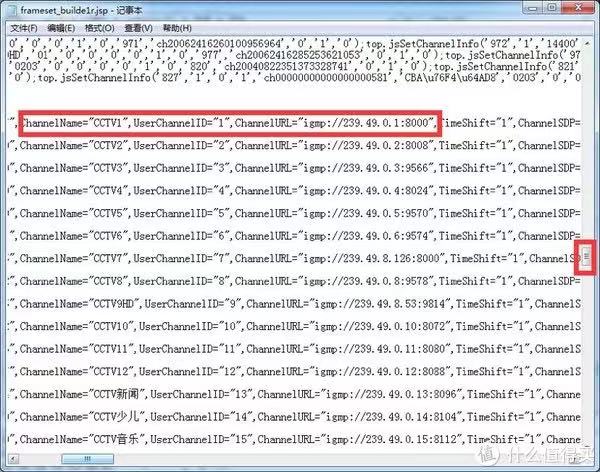Click the text ChannelName="CCTV11"

(x=77, y=349)
